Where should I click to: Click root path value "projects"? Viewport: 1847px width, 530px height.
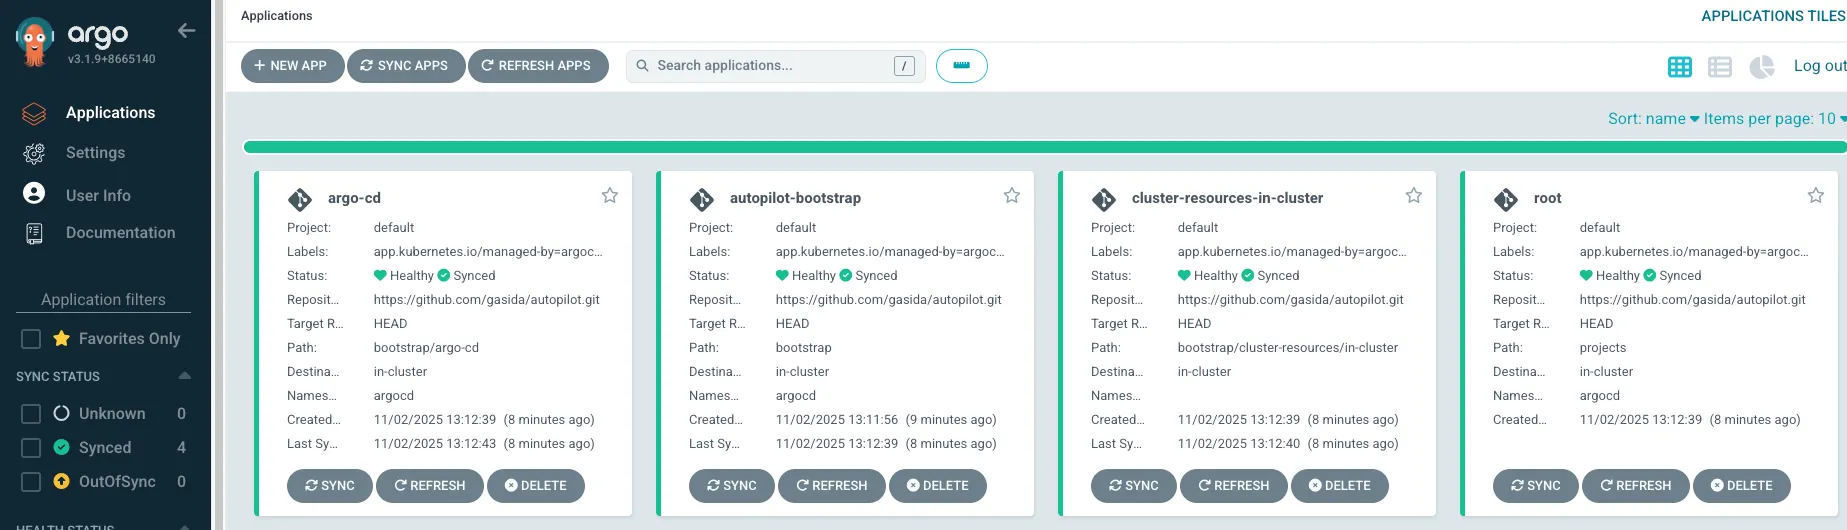point(1603,348)
